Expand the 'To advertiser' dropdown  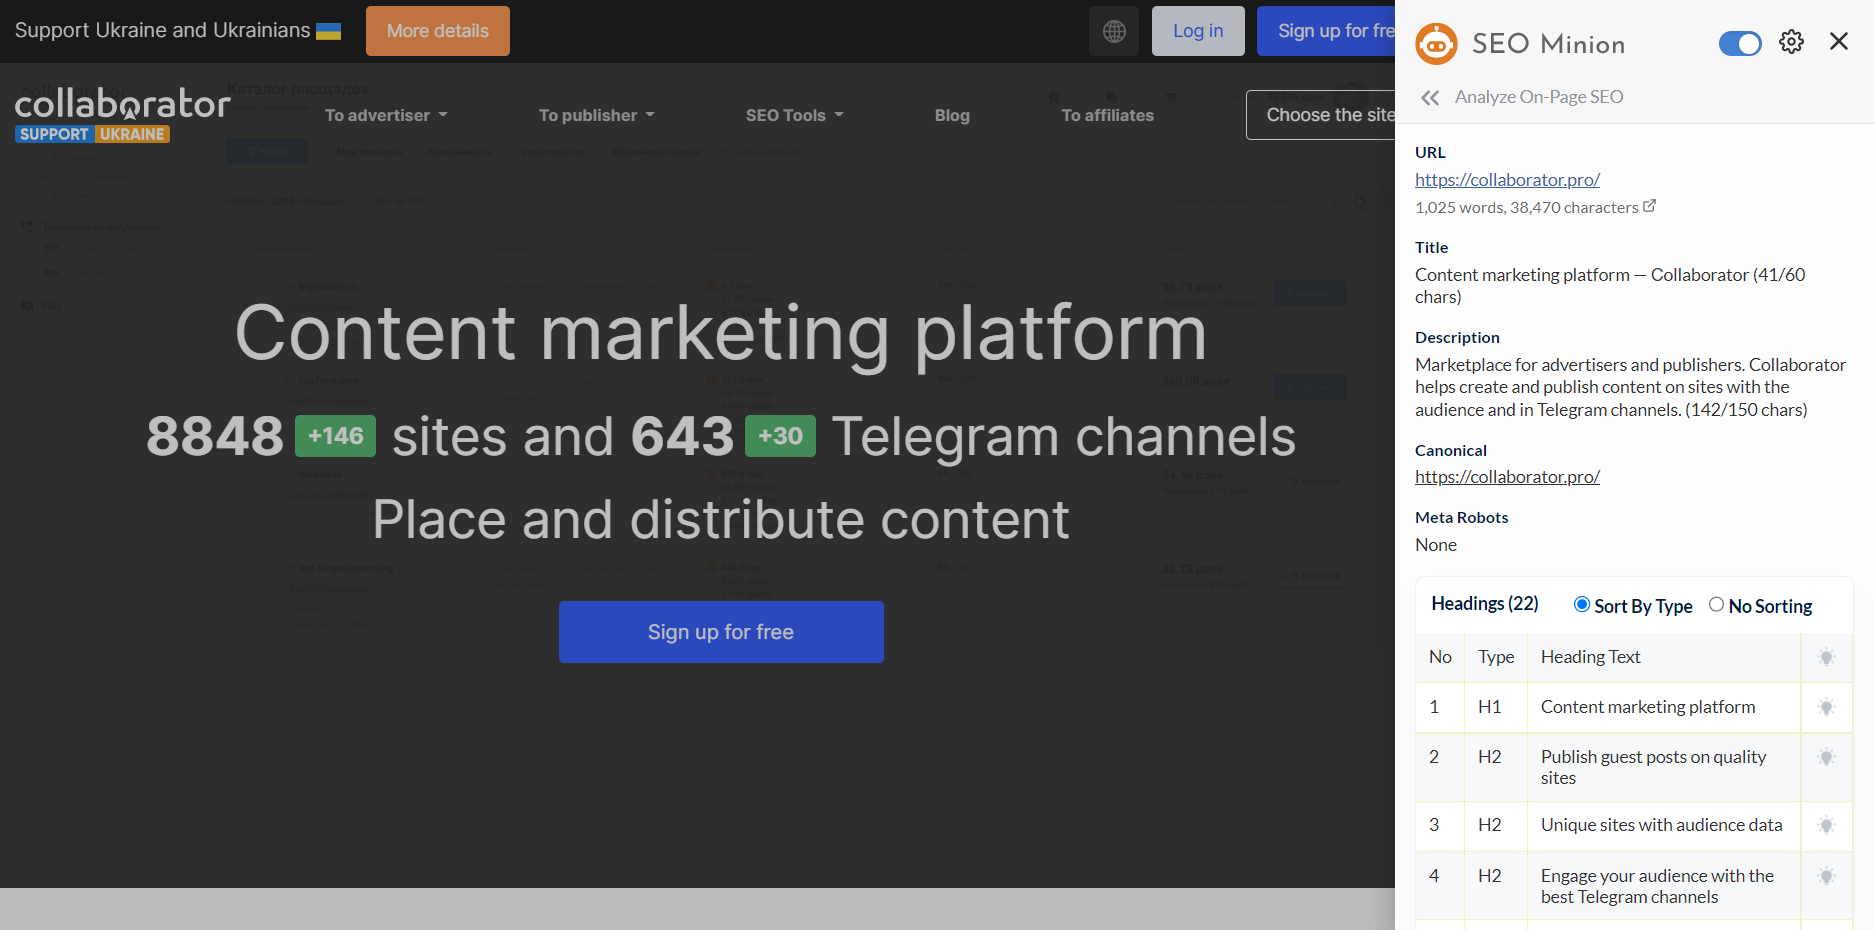pos(385,115)
